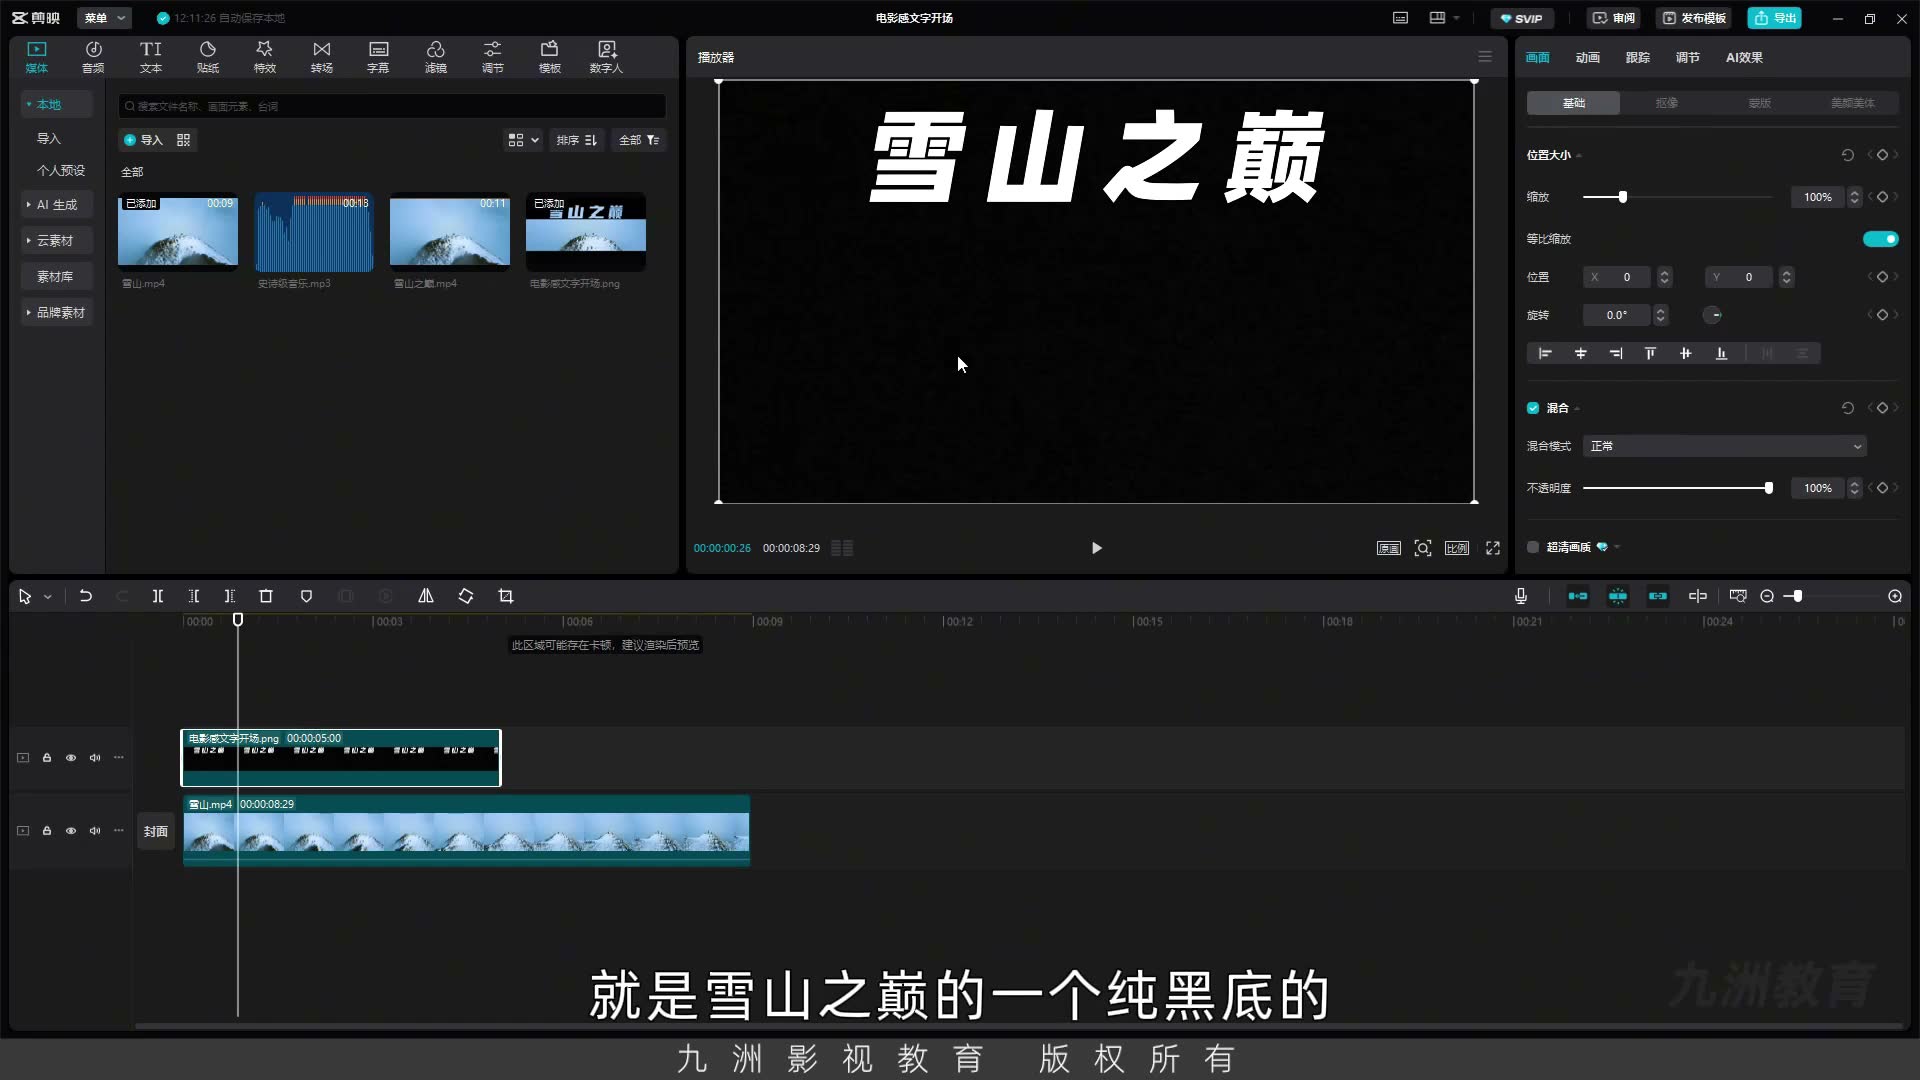Viewport: 1920px width, 1080px height.
Task: Lock the 电影感文字开场.png track
Action: tap(47, 758)
